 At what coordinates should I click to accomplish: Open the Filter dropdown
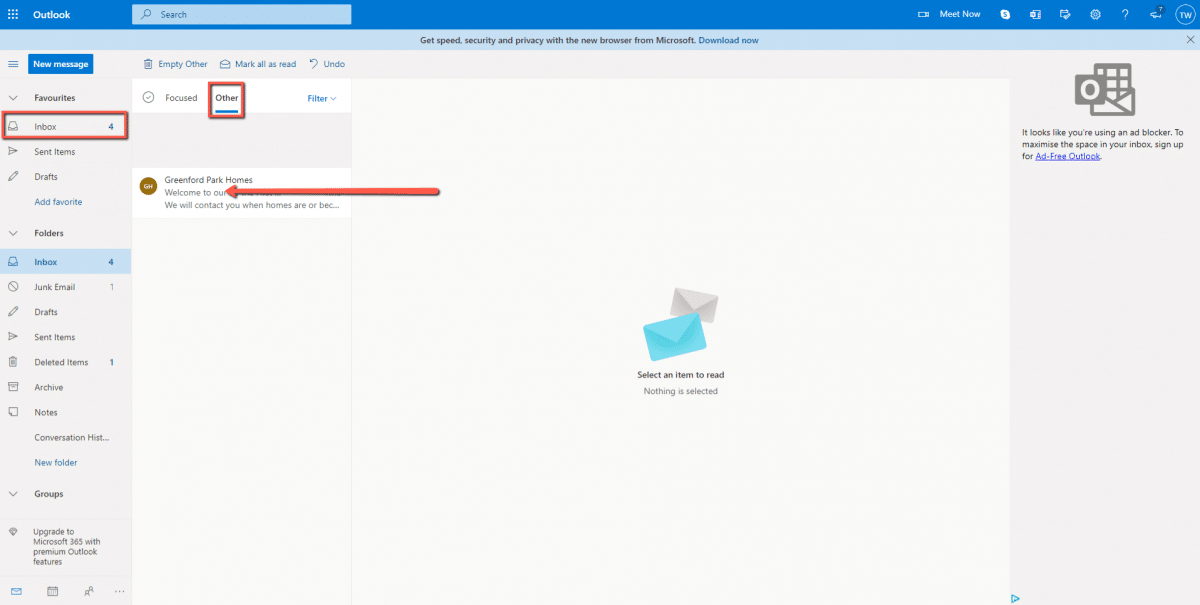(321, 98)
